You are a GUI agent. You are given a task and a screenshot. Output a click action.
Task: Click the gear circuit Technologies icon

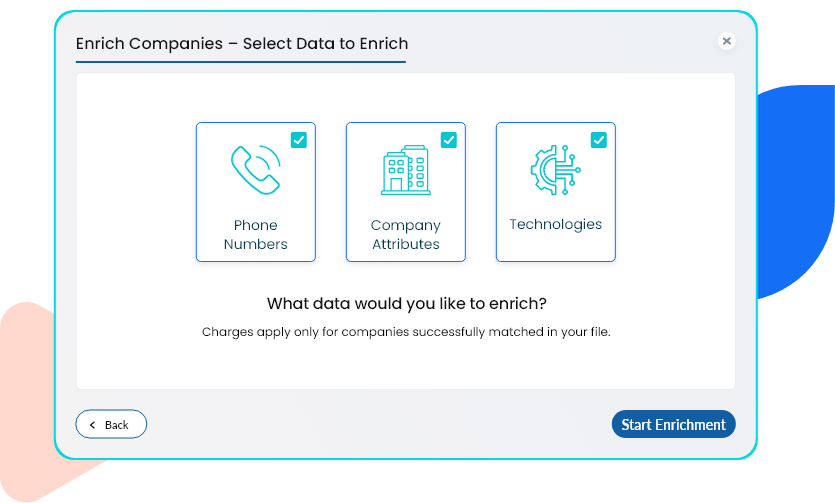click(x=555, y=170)
